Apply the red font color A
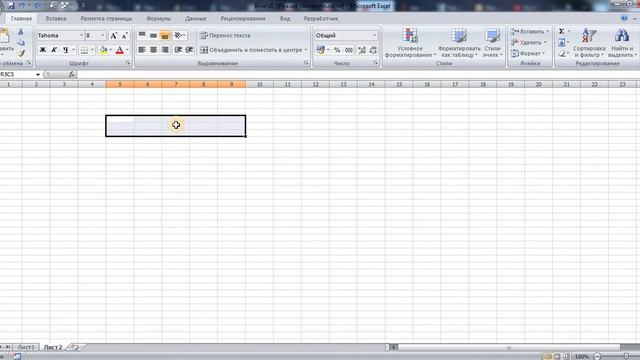This screenshot has height=360, width=640. click(120, 50)
